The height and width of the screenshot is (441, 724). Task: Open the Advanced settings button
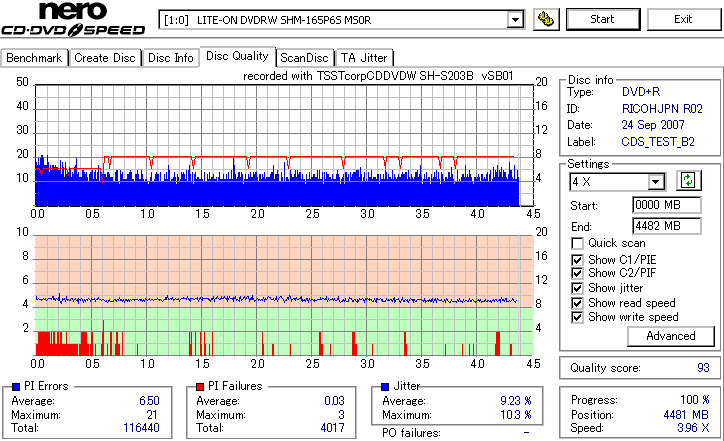[670, 336]
